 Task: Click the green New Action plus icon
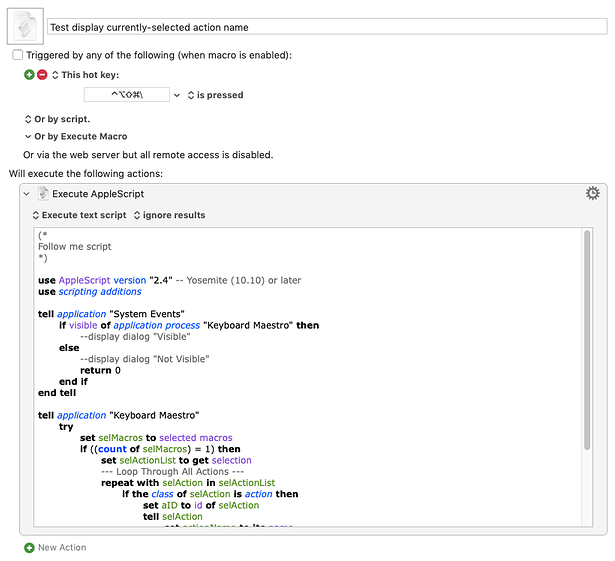pos(29,547)
